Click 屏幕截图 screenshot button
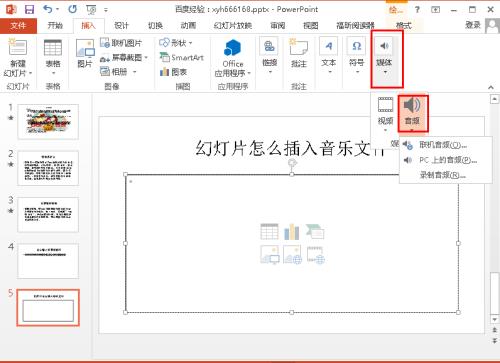Viewport: 500px width, 363px height. (x=121, y=58)
